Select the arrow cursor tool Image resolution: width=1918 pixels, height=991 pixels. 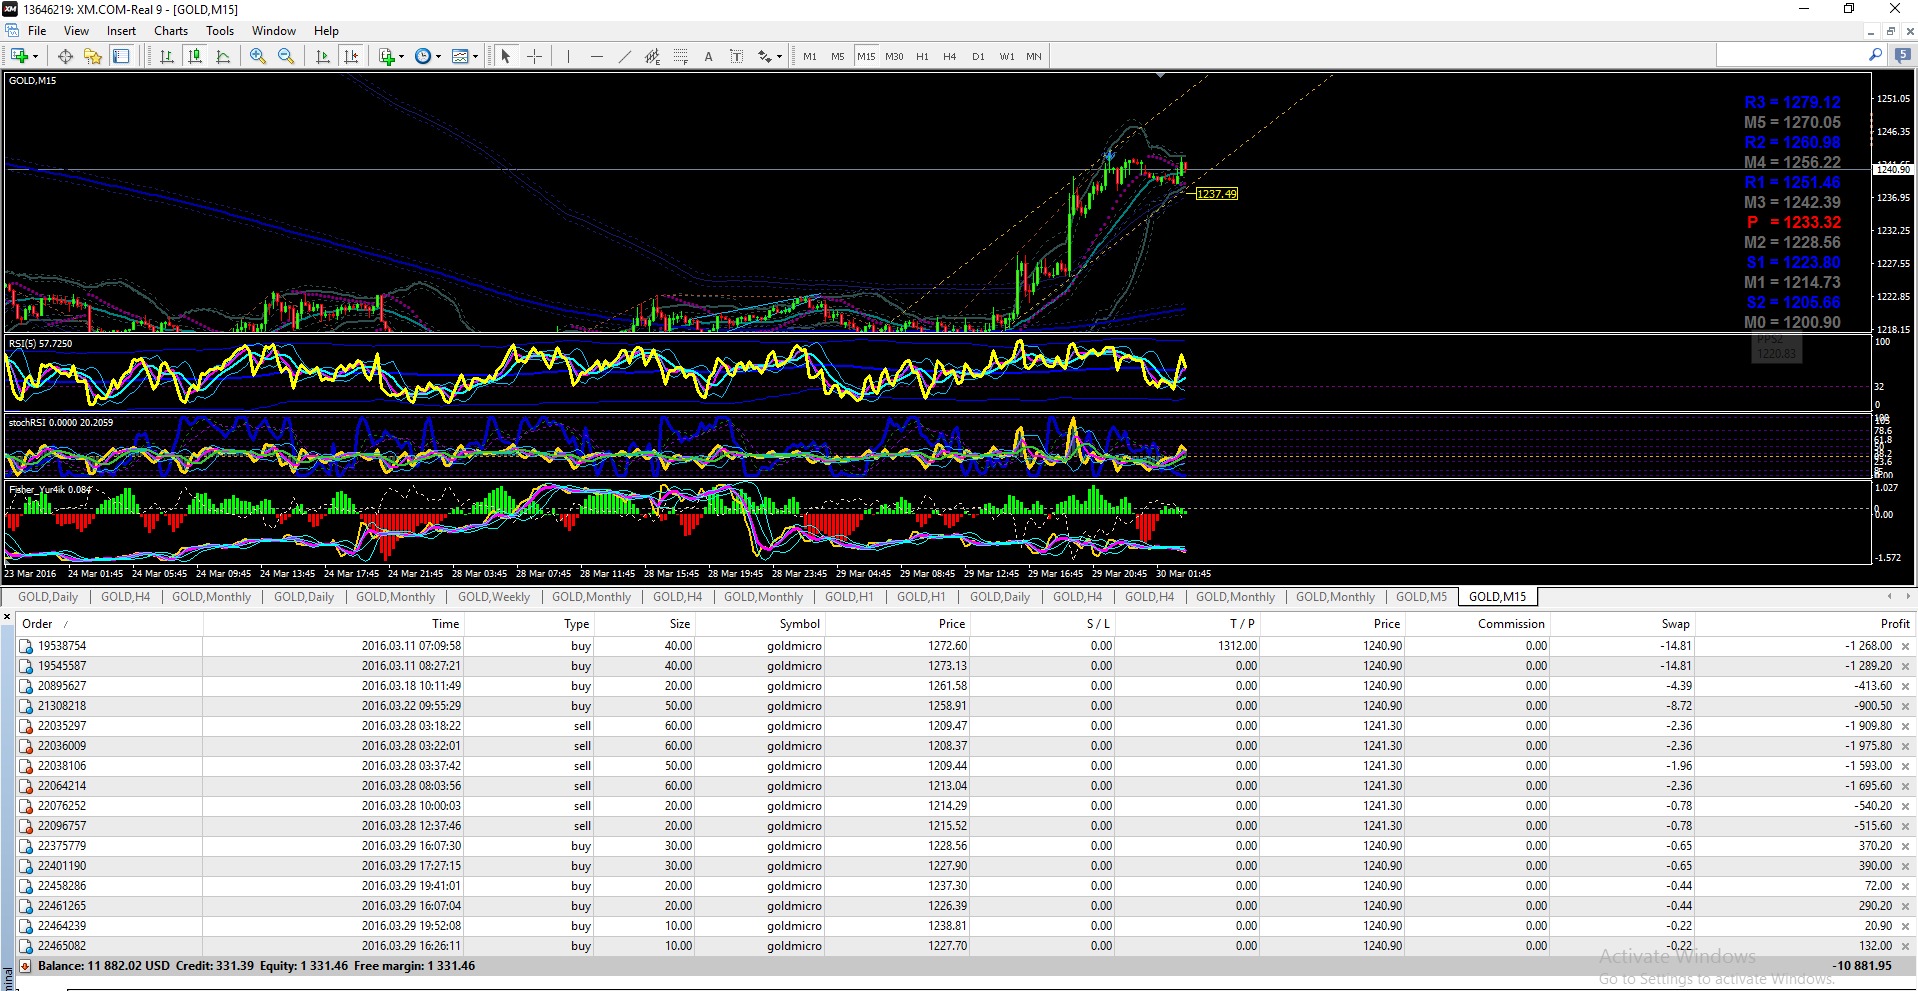(x=506, y=56)
